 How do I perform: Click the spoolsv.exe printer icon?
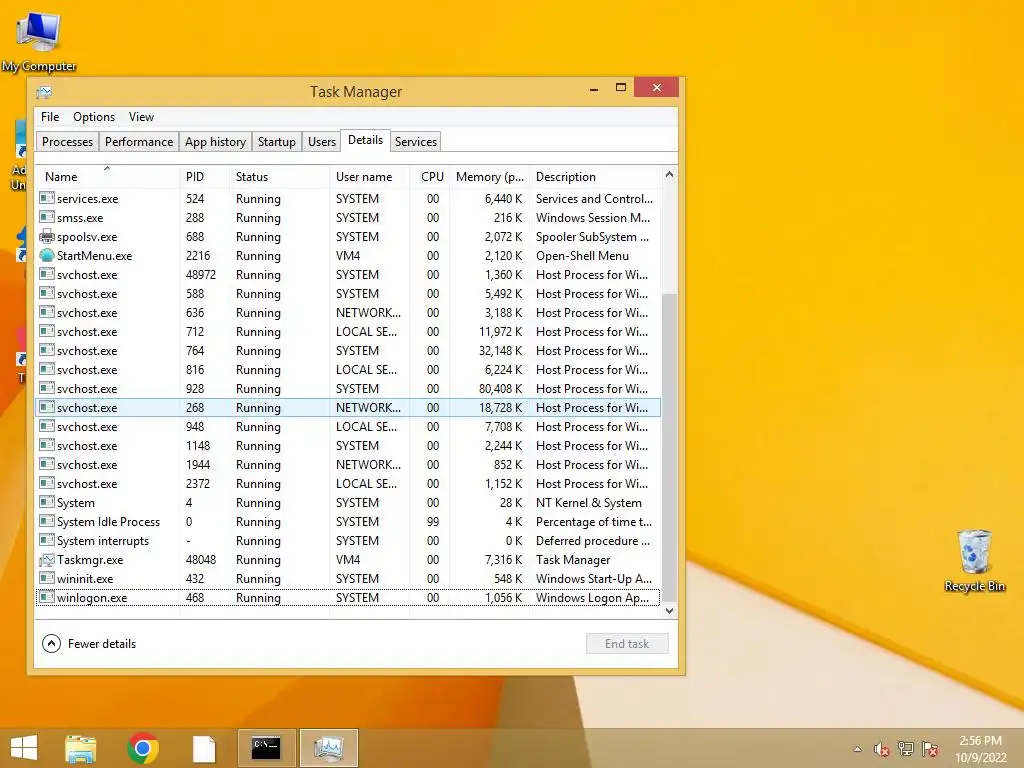(x=46, y=236)
